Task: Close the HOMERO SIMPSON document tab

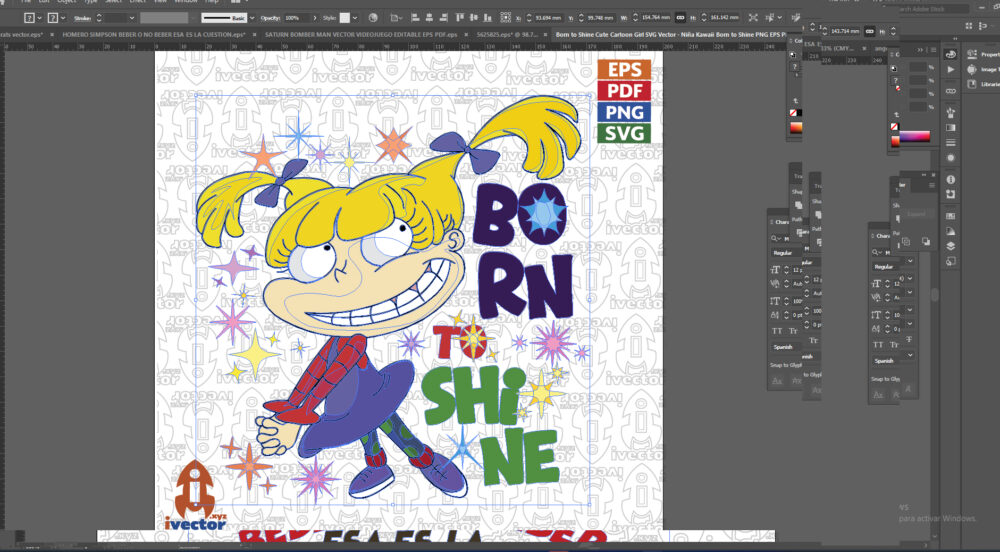Action: 254,34
